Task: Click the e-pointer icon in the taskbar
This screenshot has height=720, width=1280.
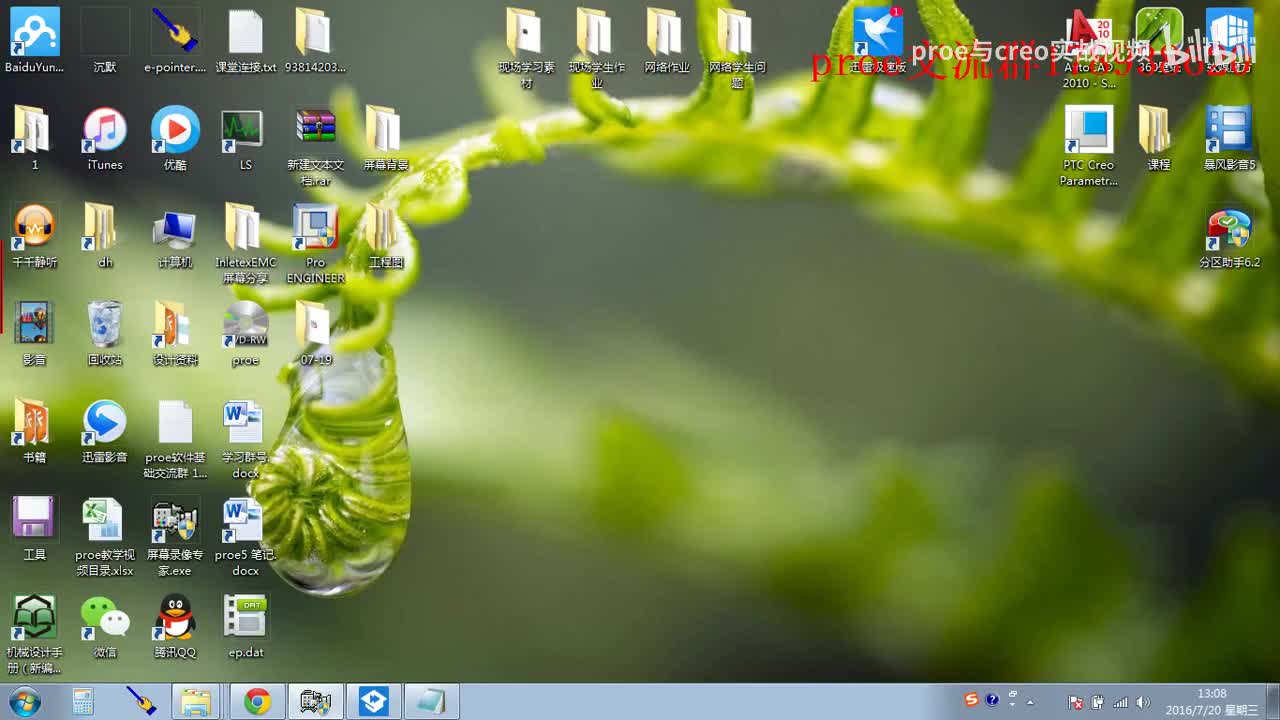Action: (141, 702)
